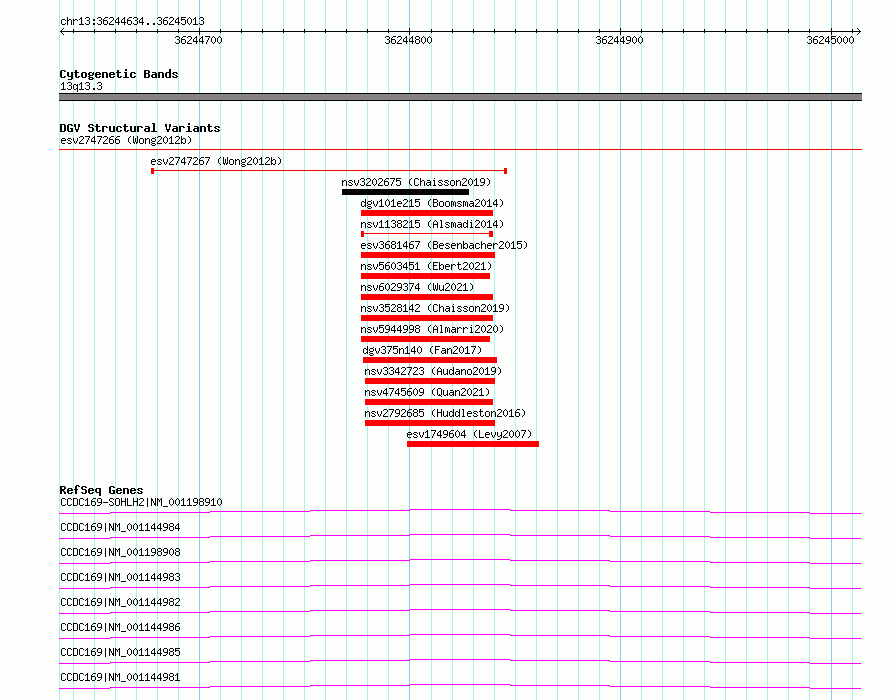Click red bar under esv1749604 (Levy2007)
The width and height of the screenshot is (890, 700).
click(x=473, y=445)
